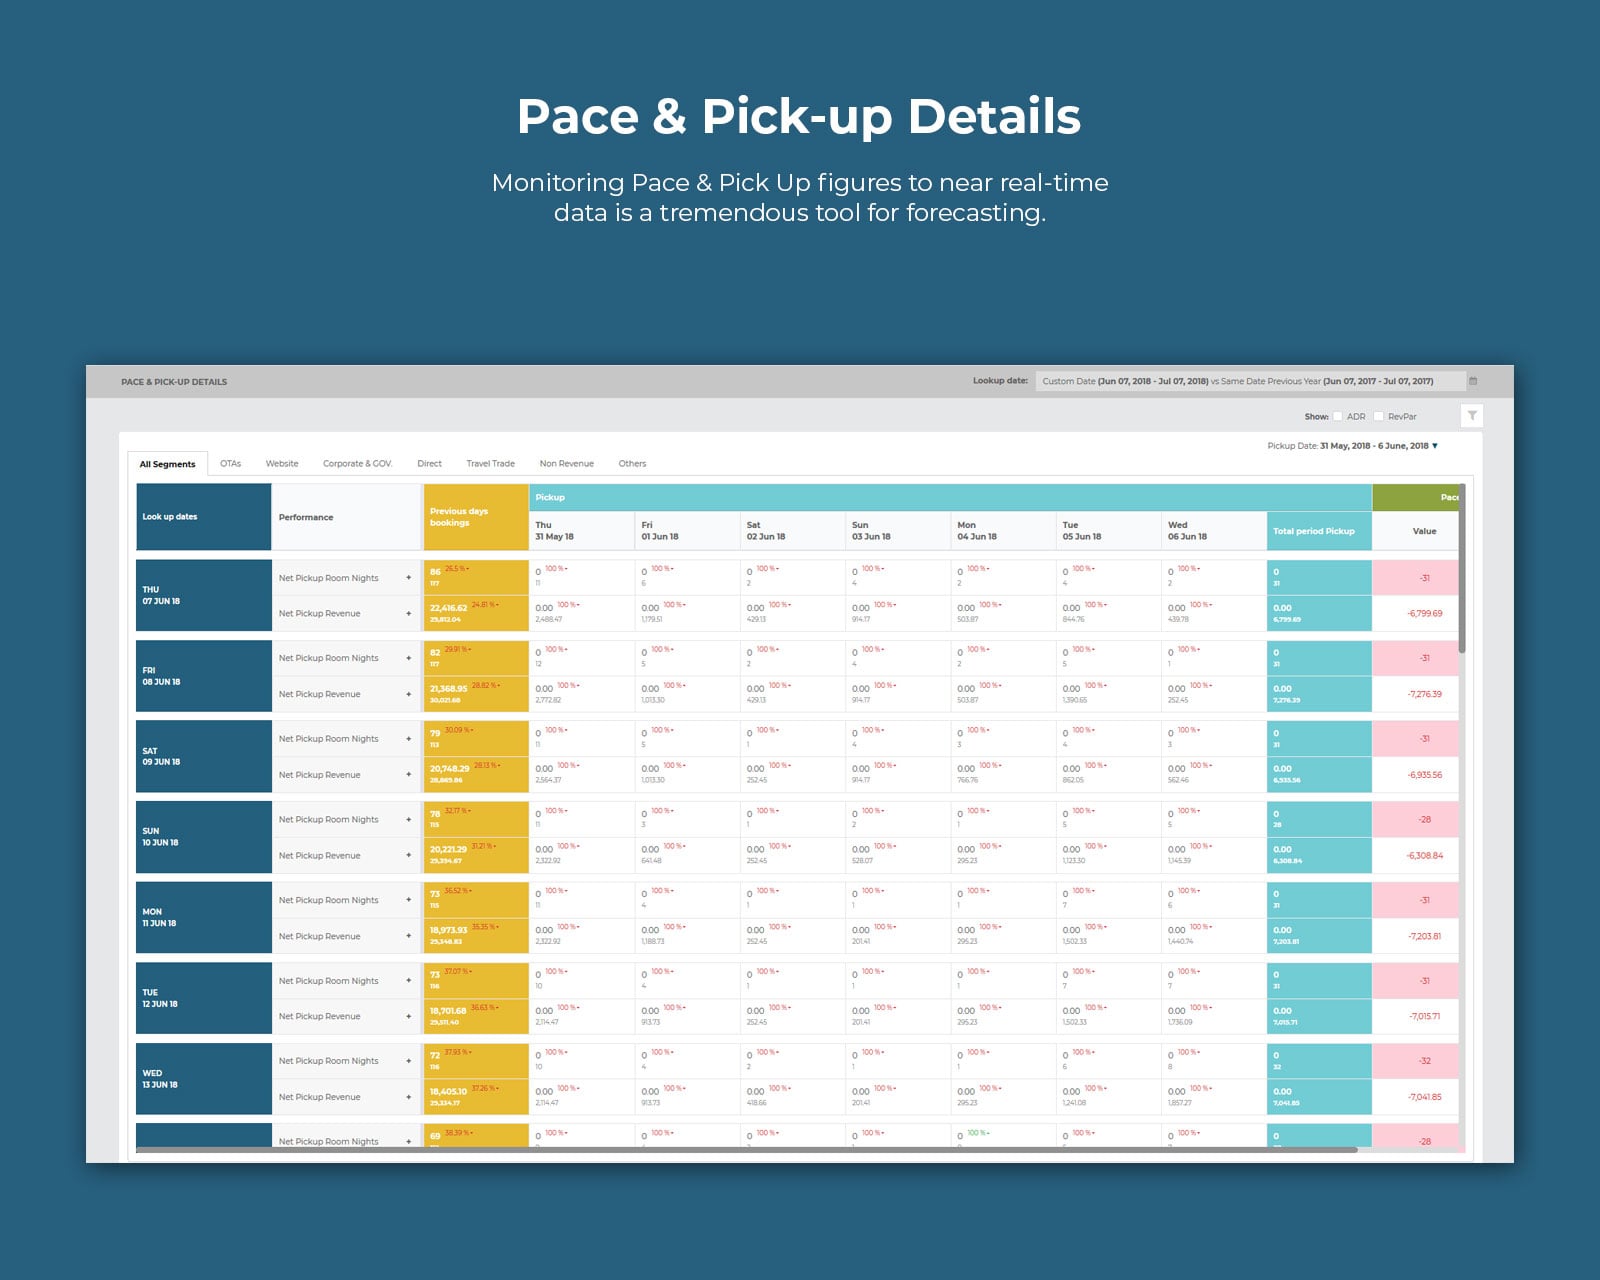Switch to the OTAs tab

coord(231,463)
